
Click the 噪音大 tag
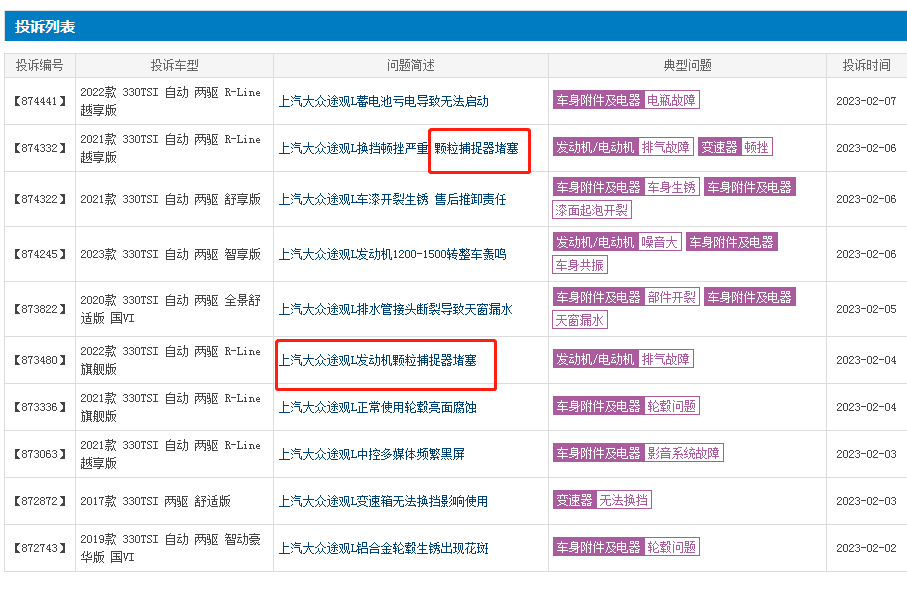659,242
